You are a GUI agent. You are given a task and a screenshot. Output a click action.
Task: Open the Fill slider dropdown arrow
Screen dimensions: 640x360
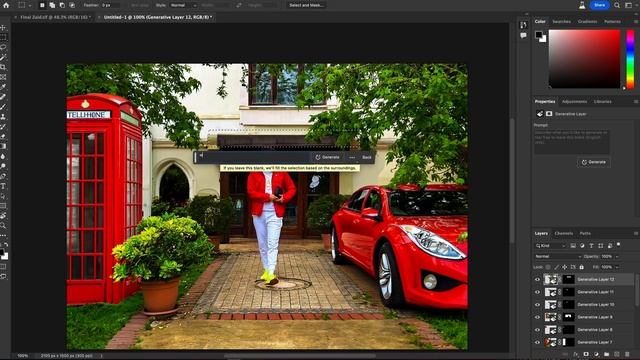pyautogui.click(x=617, y=267)
